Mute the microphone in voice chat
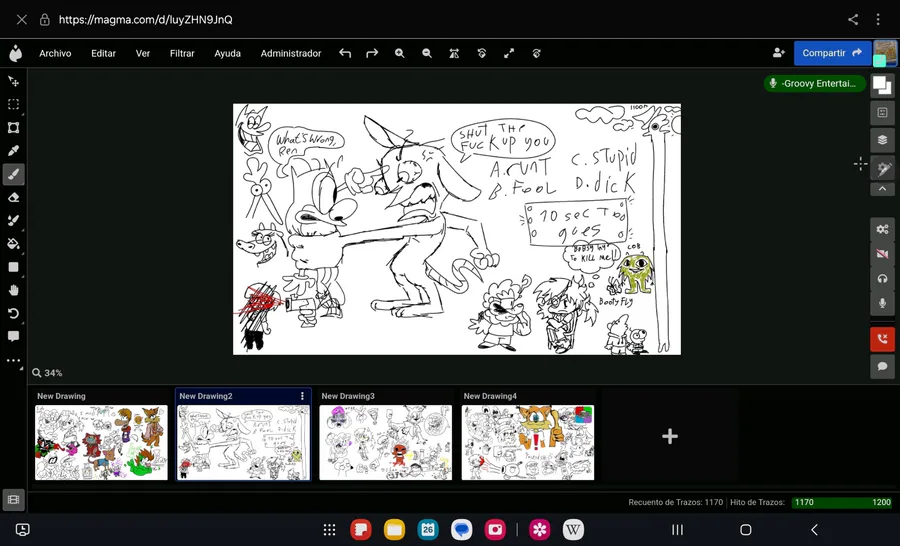The height and width of the screenshot is (546, 900). [883, 303]
